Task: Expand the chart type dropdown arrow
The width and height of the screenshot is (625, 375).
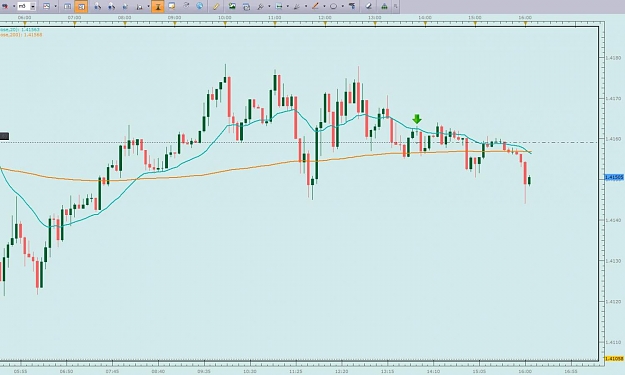Action: (55, 6)
